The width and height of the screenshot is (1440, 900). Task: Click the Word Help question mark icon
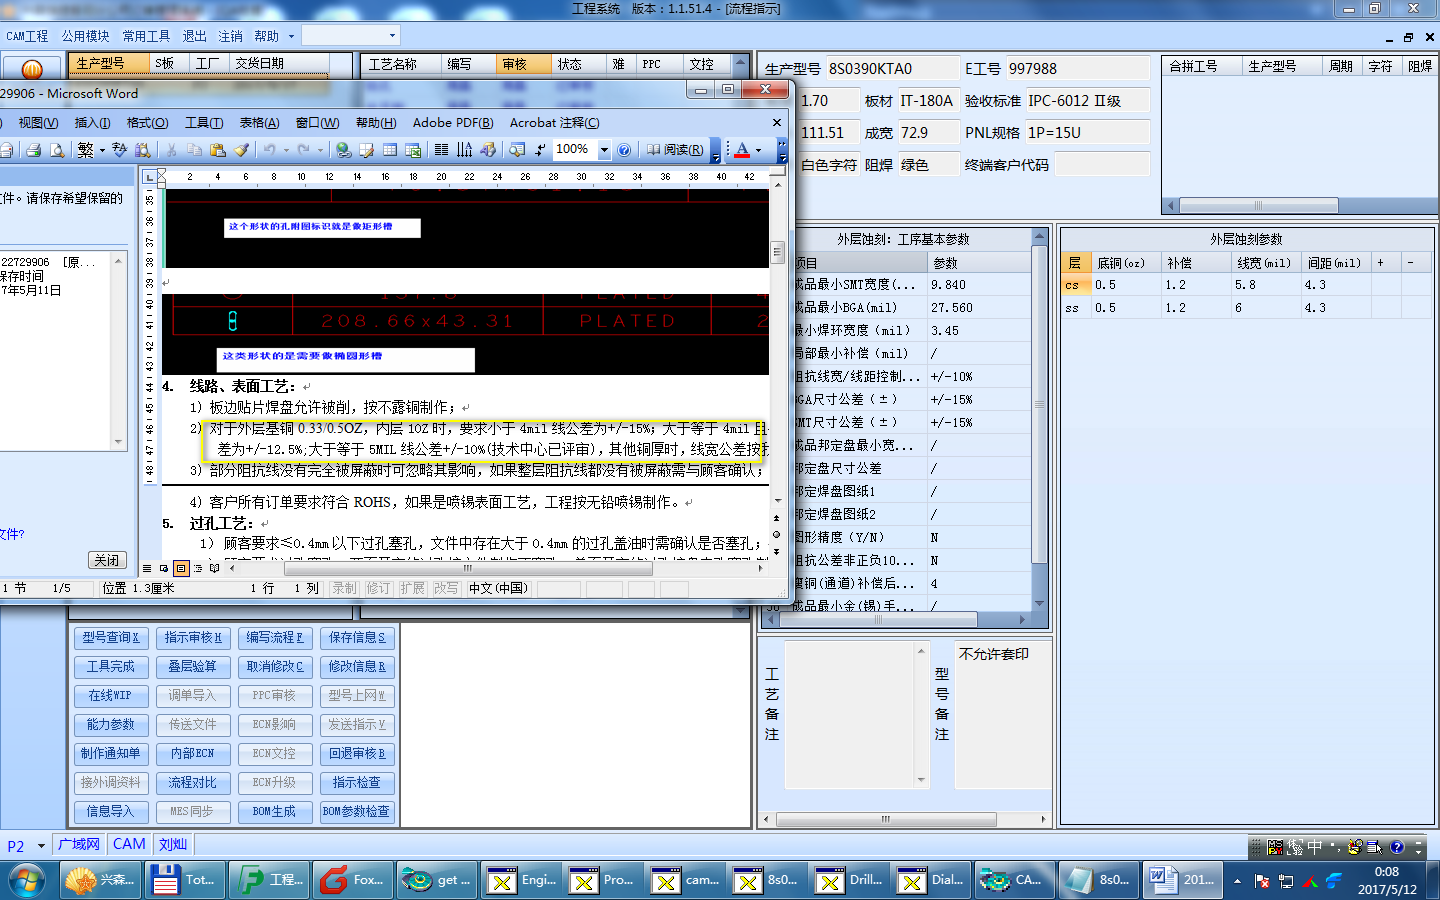tap(624, 150)
